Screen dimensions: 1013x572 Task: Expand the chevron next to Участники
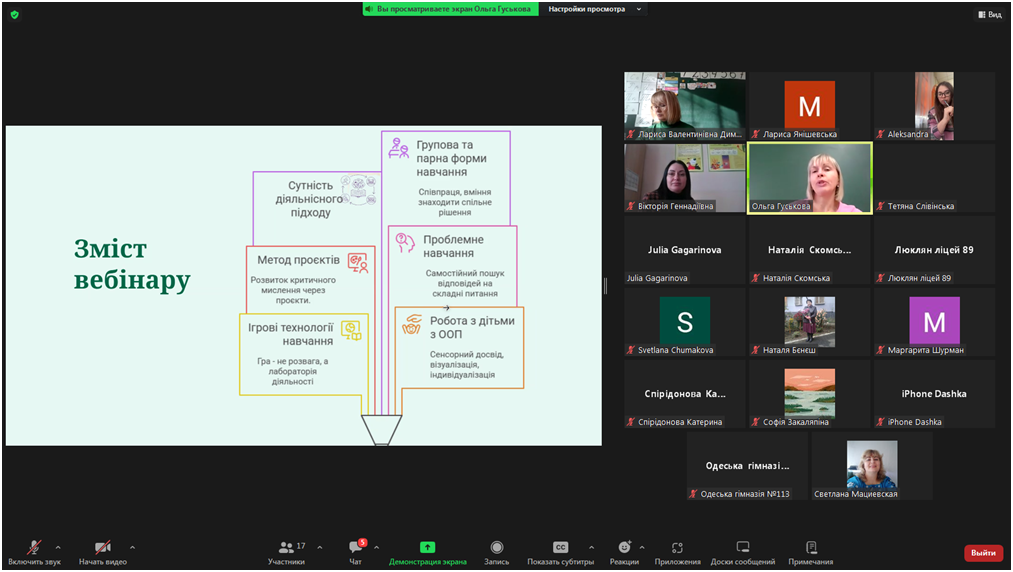click(x=319, y=547)
